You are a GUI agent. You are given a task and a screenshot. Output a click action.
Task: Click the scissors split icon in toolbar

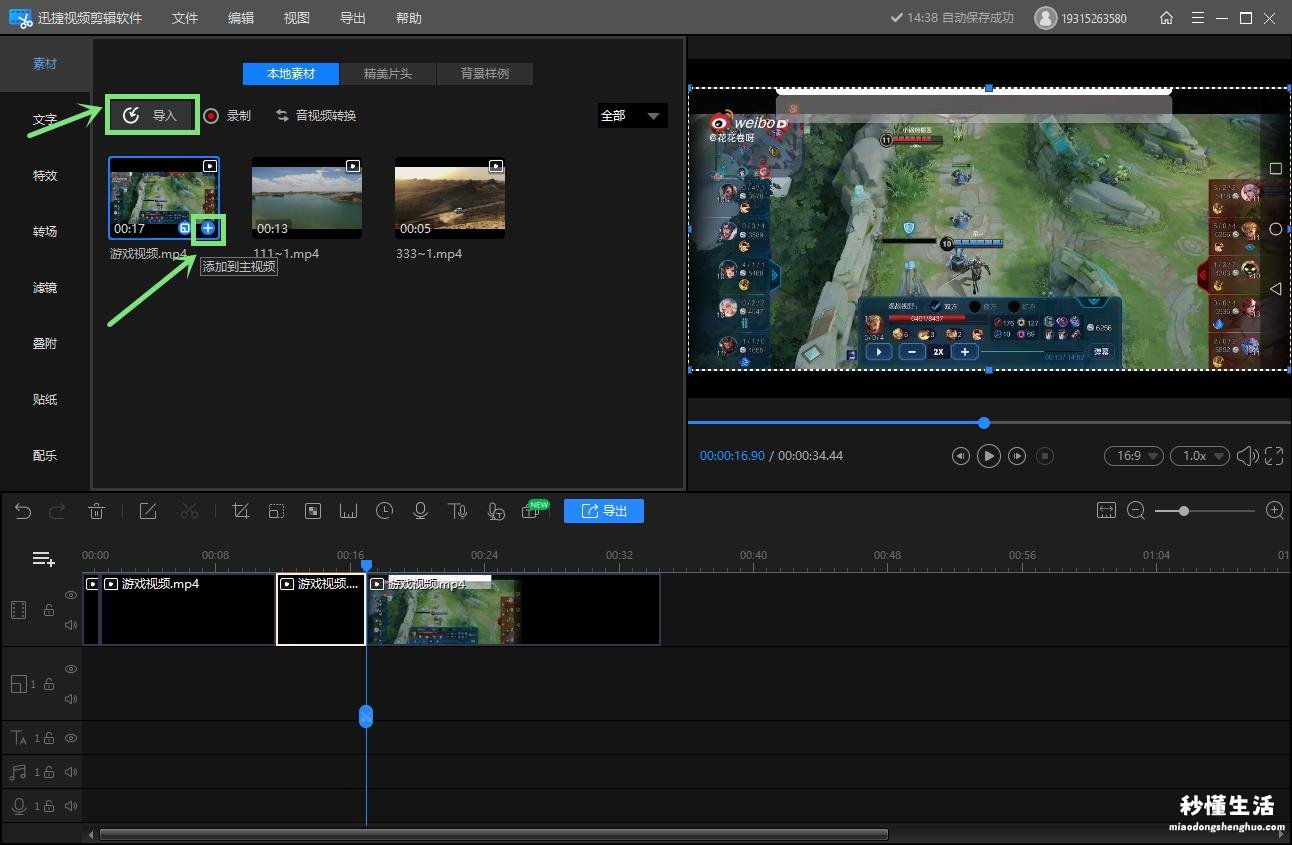coord(189,511)
